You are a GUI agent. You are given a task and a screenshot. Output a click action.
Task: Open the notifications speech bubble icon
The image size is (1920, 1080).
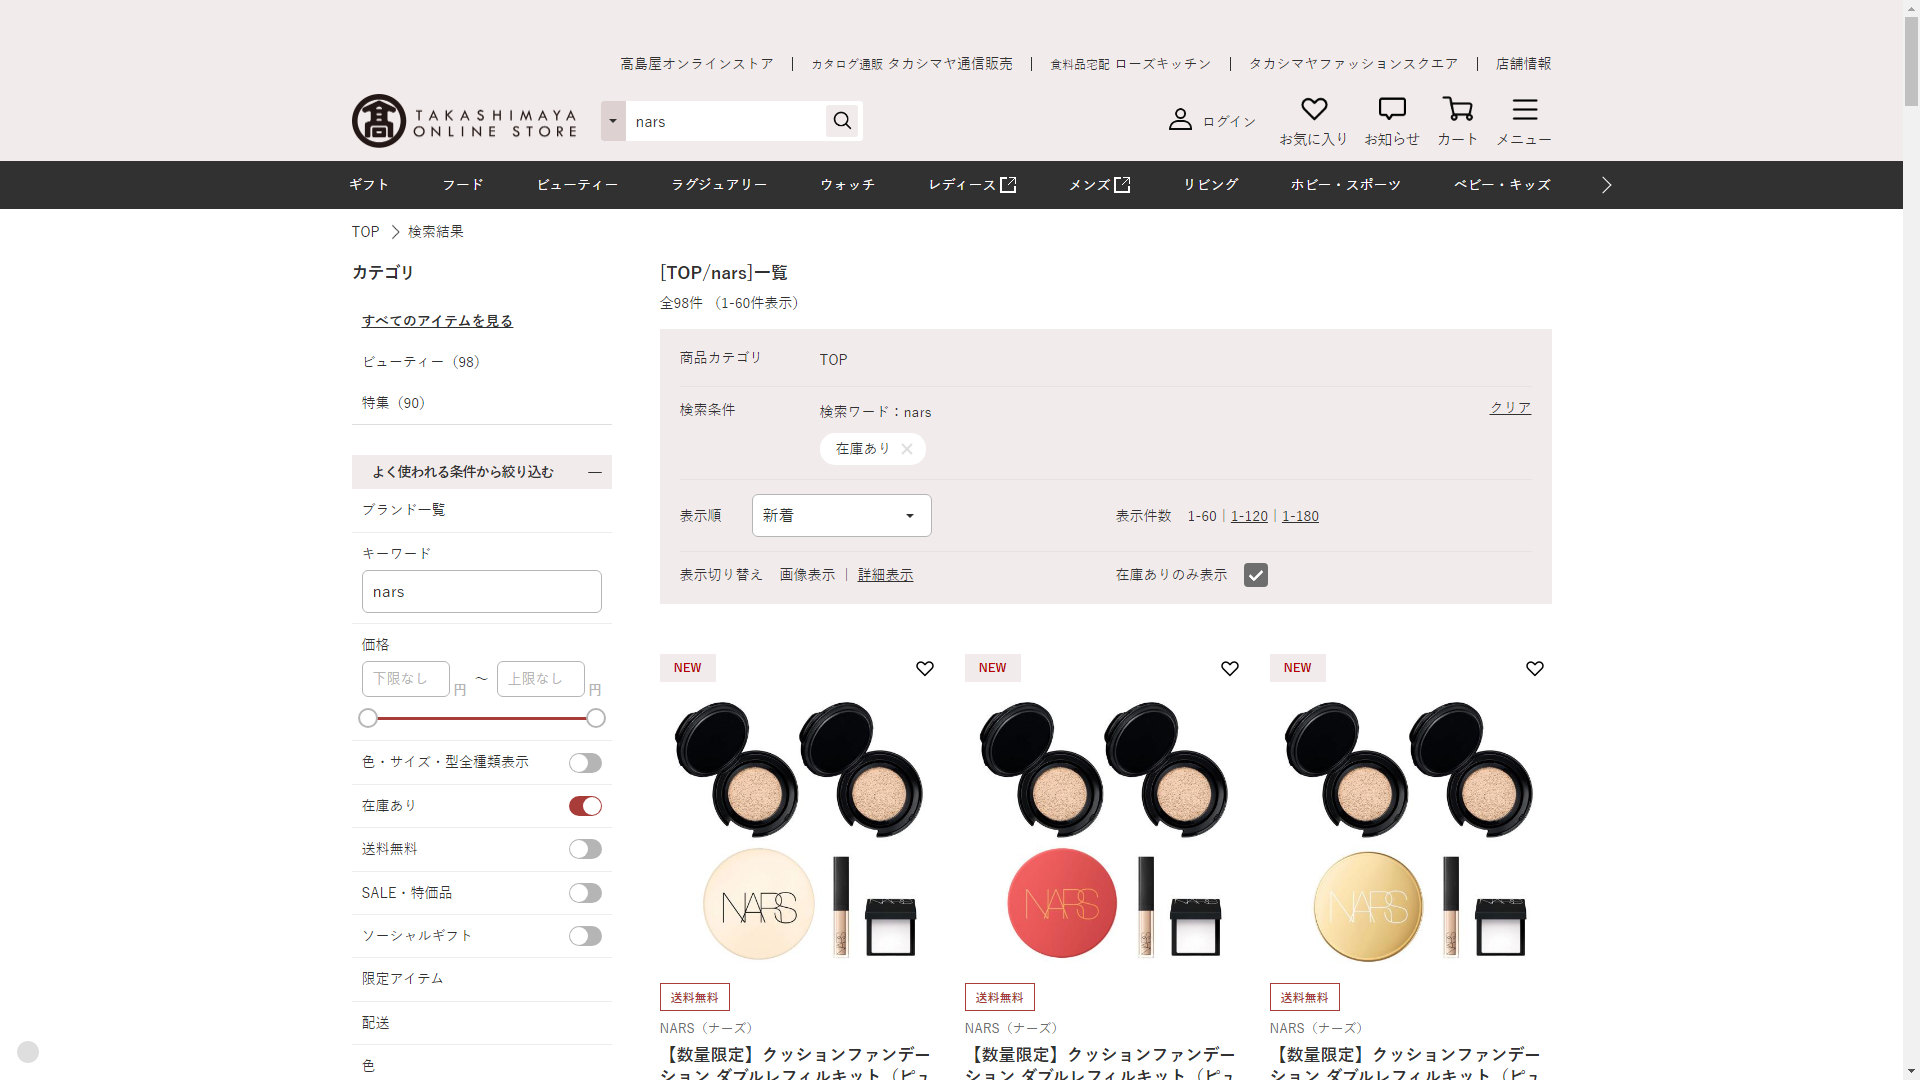[x=1392, y=109]
